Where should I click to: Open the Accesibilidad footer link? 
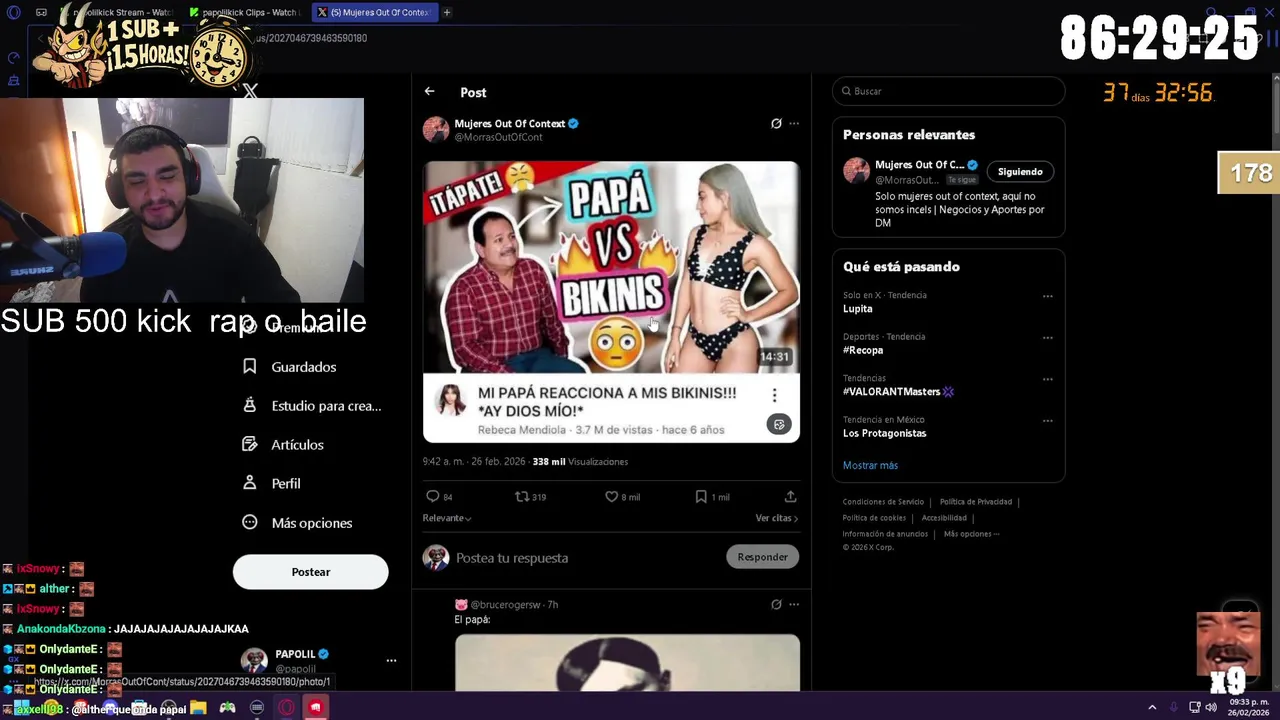944,518
